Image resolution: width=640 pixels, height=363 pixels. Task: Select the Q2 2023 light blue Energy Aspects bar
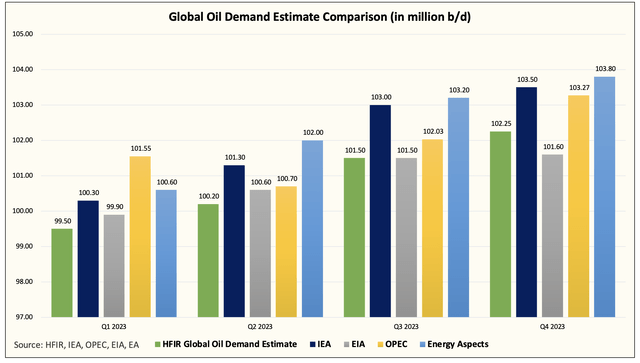point(313,229)
